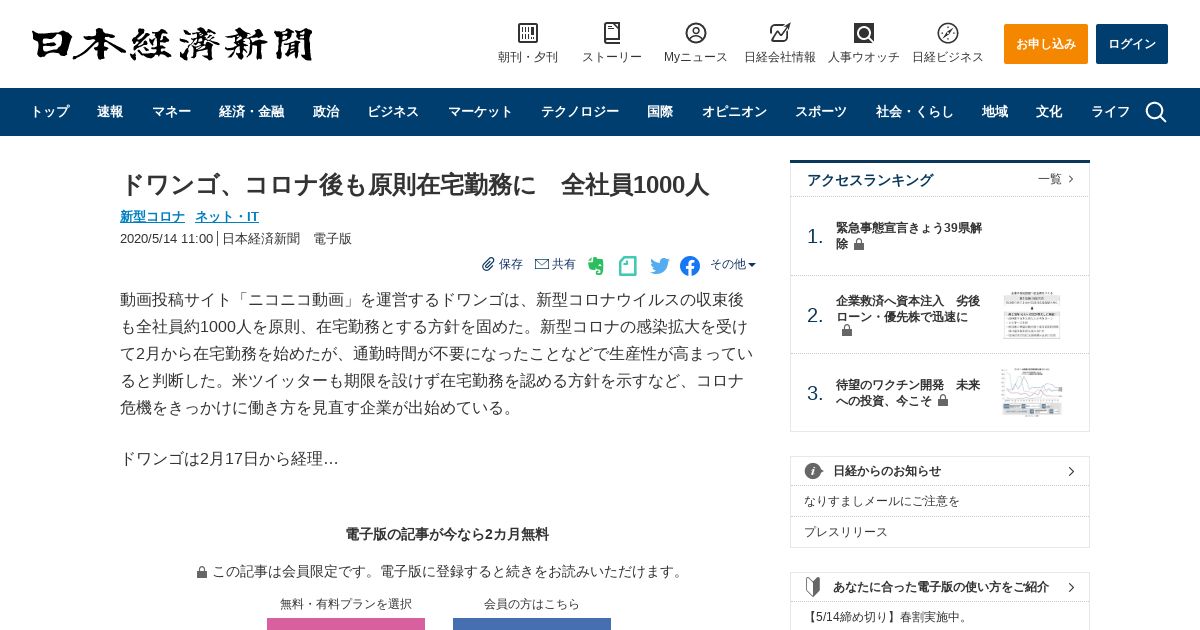
Task: Open the スポーツ navigation tab
Action: tap(821, 112)
